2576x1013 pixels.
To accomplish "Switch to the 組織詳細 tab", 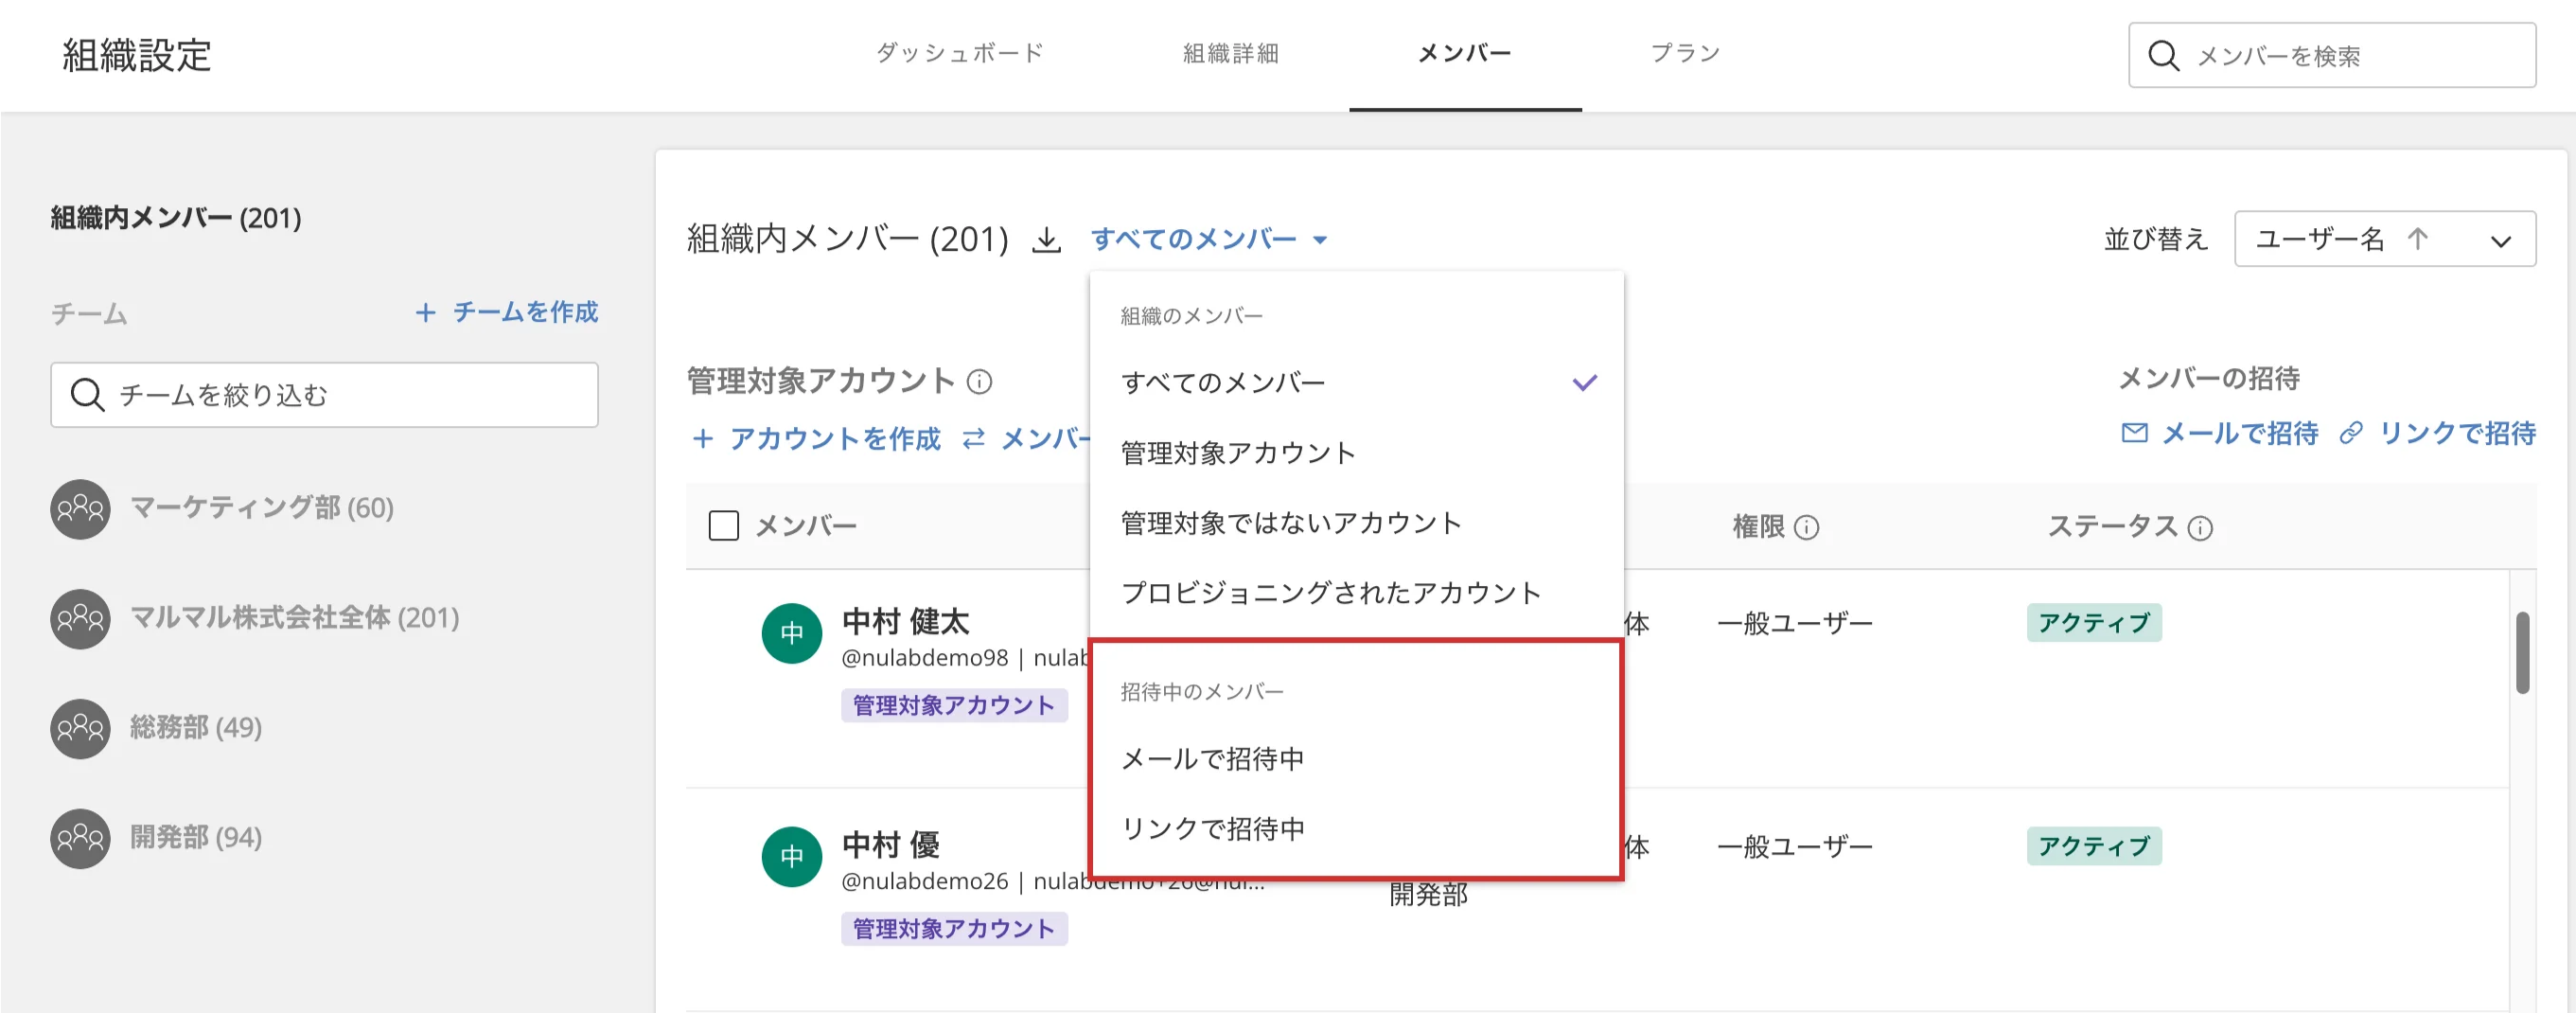I will click(x=1231, y=53).
